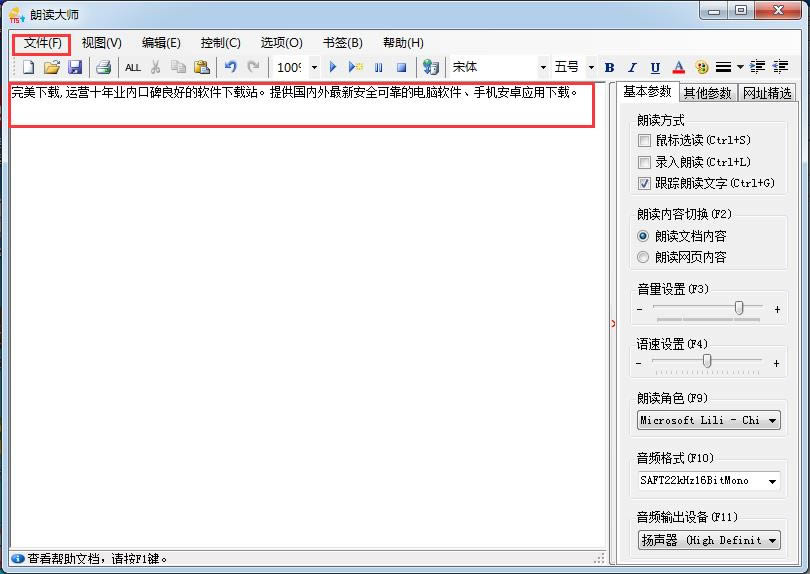Start reading aloud with the play icon
This screenshot has width=810, height=574.
tap(333, 67)
